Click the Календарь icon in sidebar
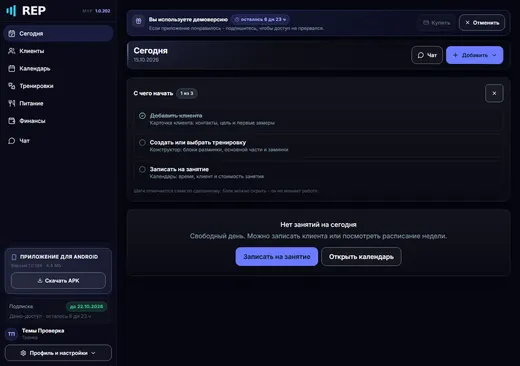This screenshot has width=520, height=366. click(x=12, y=68)
